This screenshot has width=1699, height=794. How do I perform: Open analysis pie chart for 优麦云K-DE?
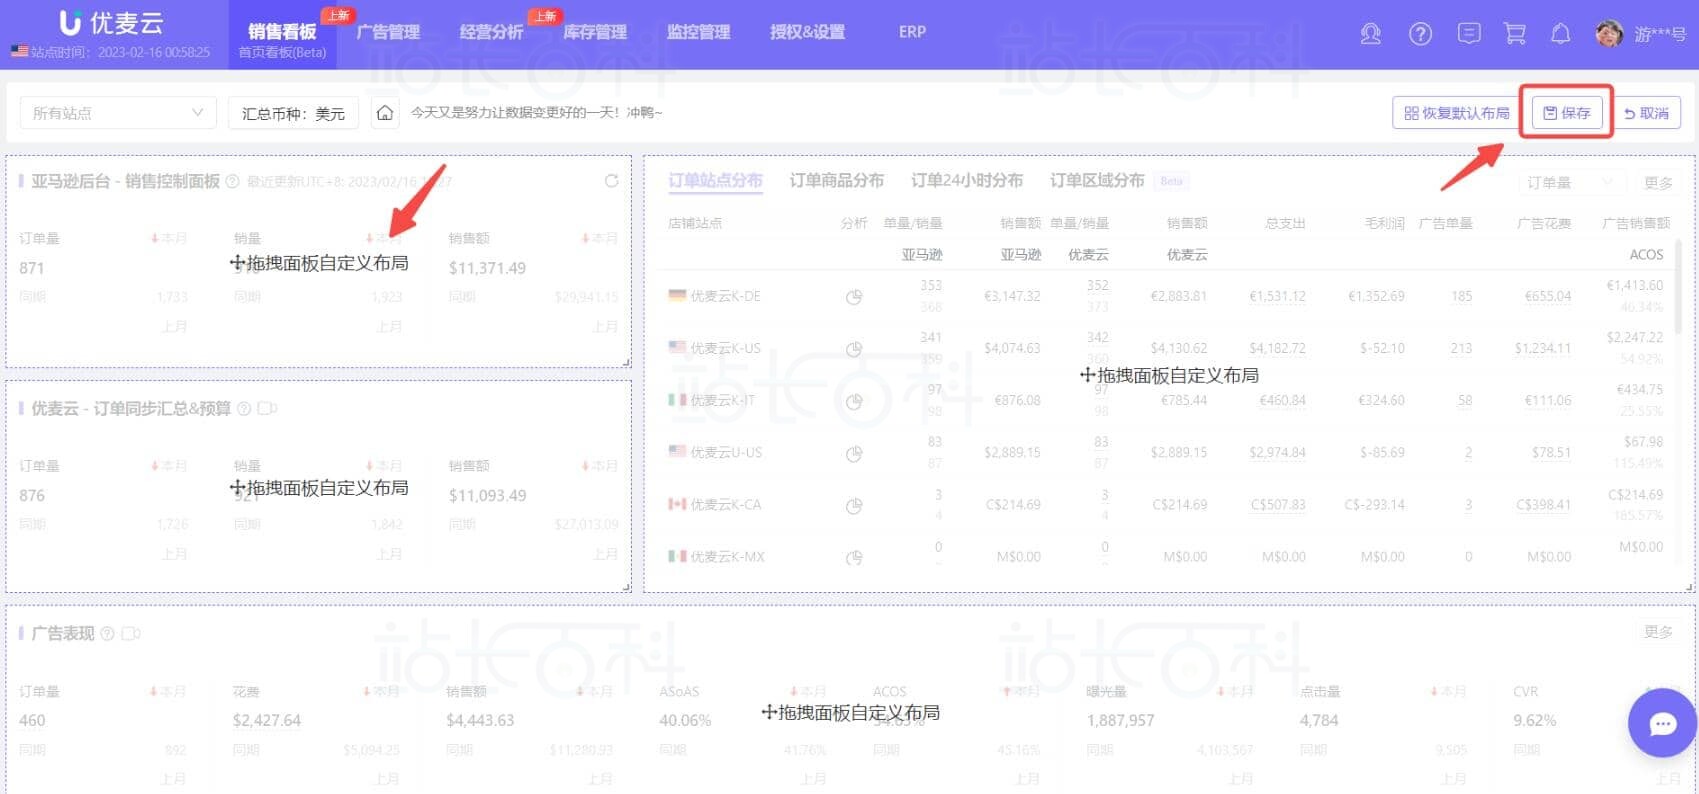click(x=854, y=297)
